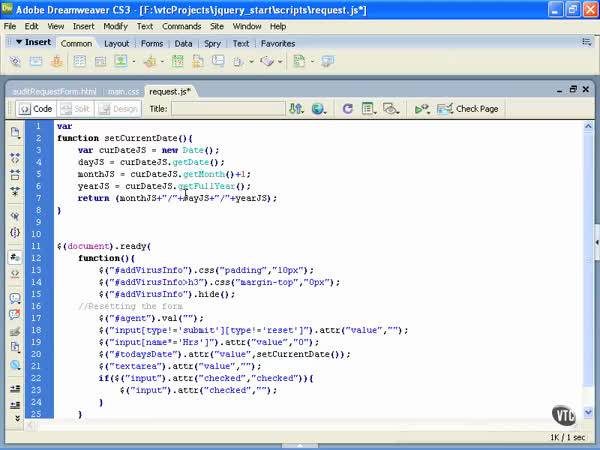Click the Preview in Browser globe icon
This screenshot has width=600, height=450.
319,108
